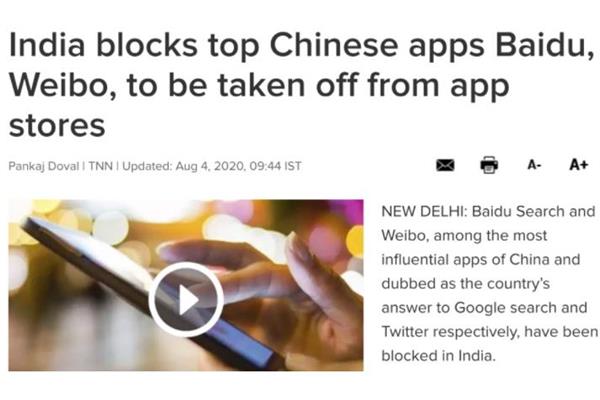Open author Pankaj Doval's byline

tap(44, 166)
